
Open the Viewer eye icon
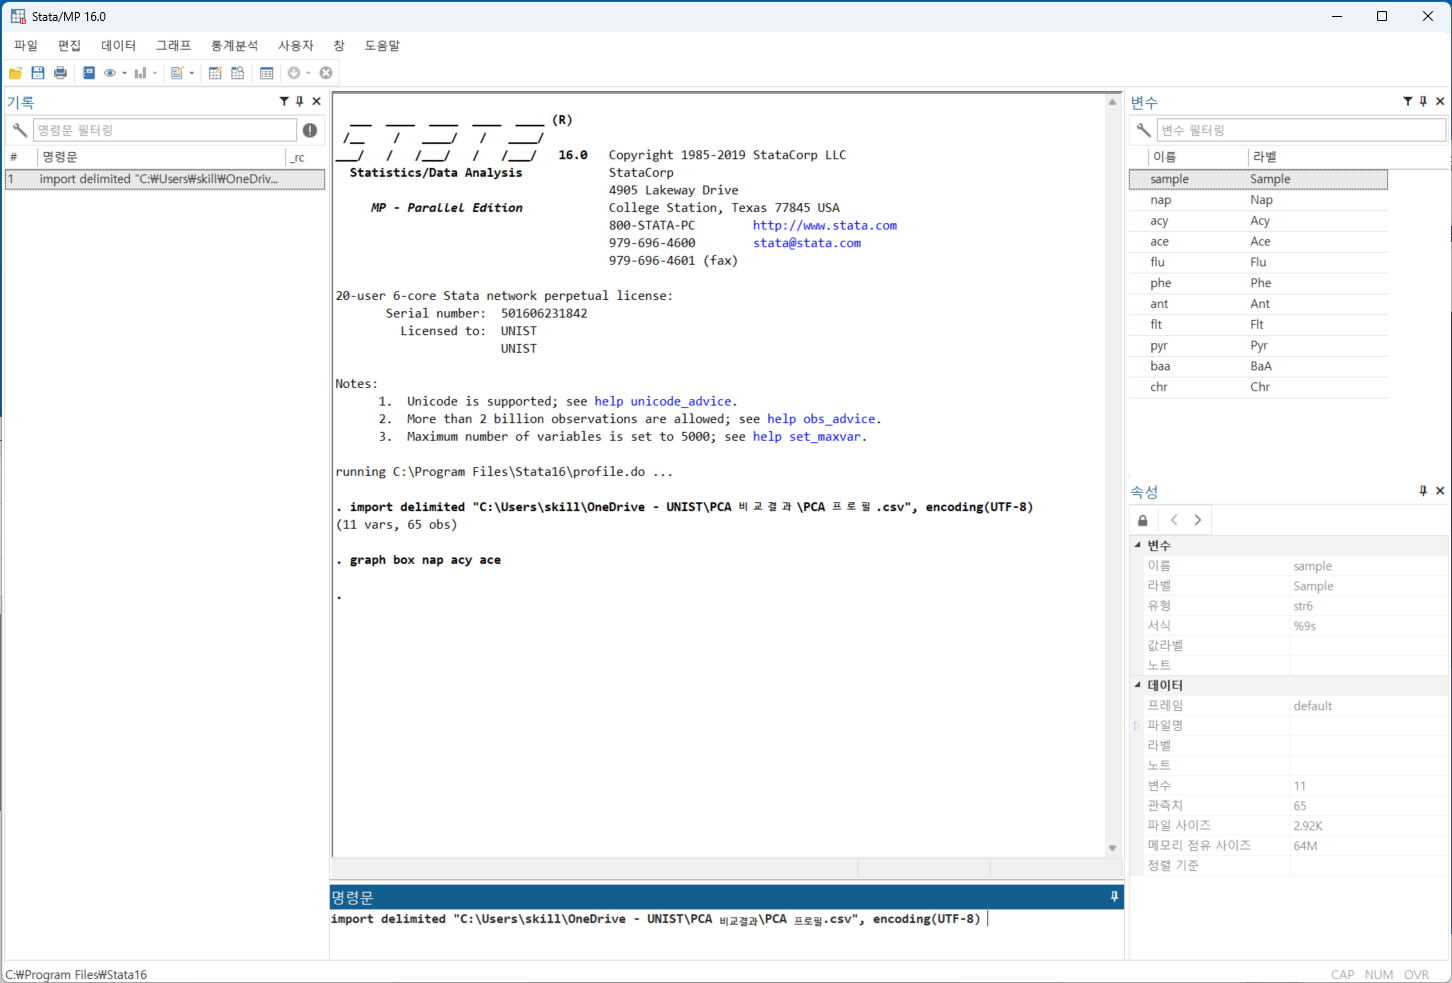point(110,73)
